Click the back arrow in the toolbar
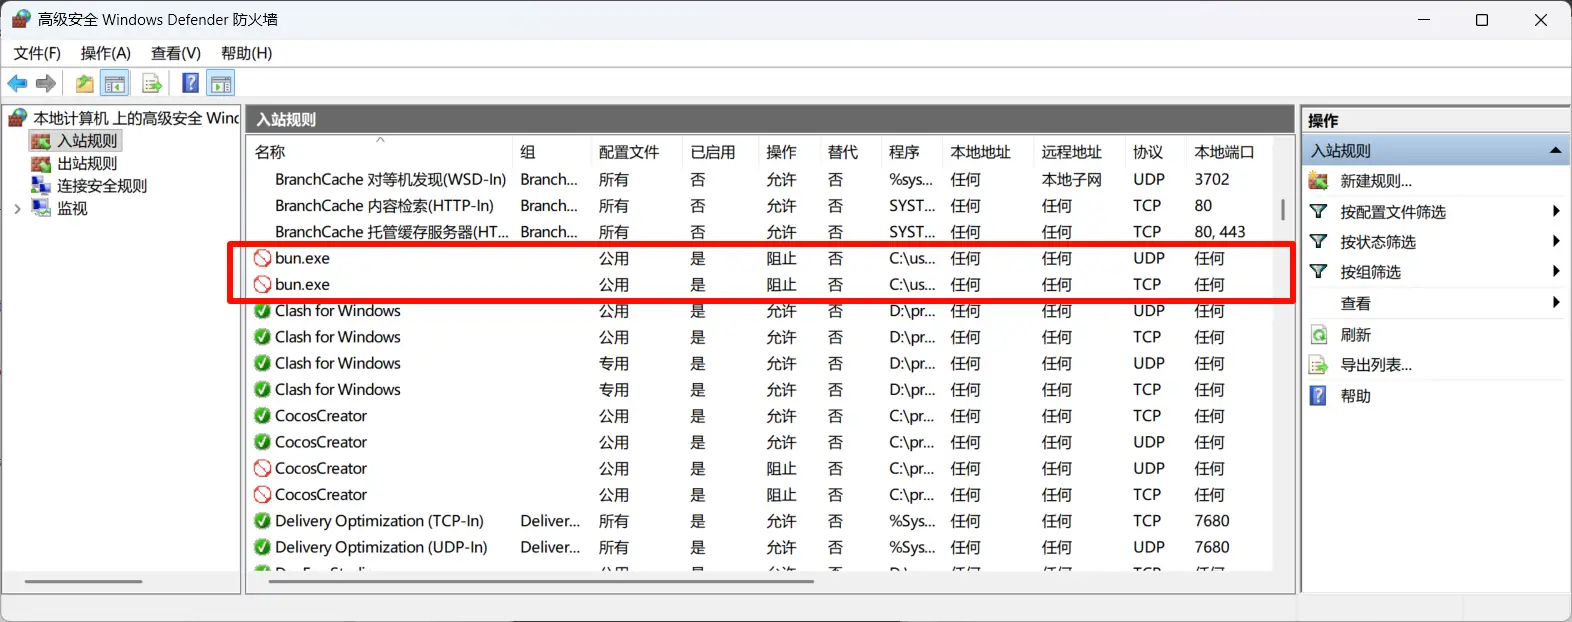This screenshot has width=1572, height=622. point(17,84)
